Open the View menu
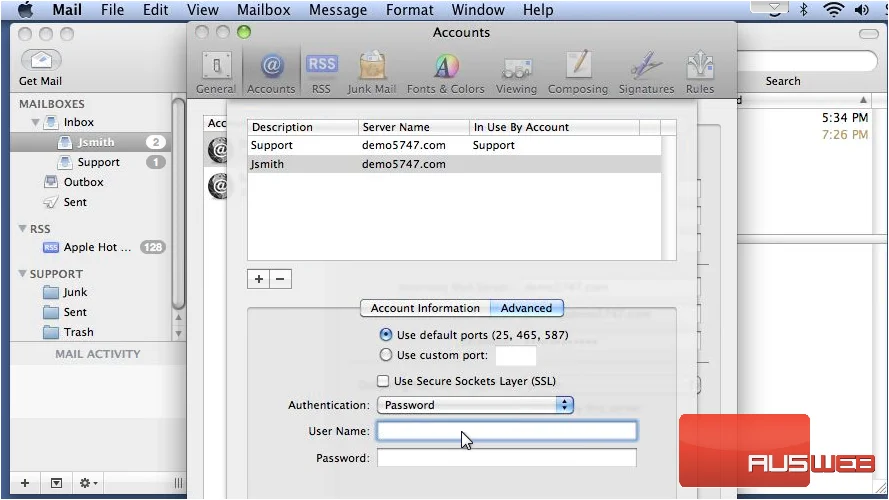This screenshot has height=500, width=889. pos(202,10)
